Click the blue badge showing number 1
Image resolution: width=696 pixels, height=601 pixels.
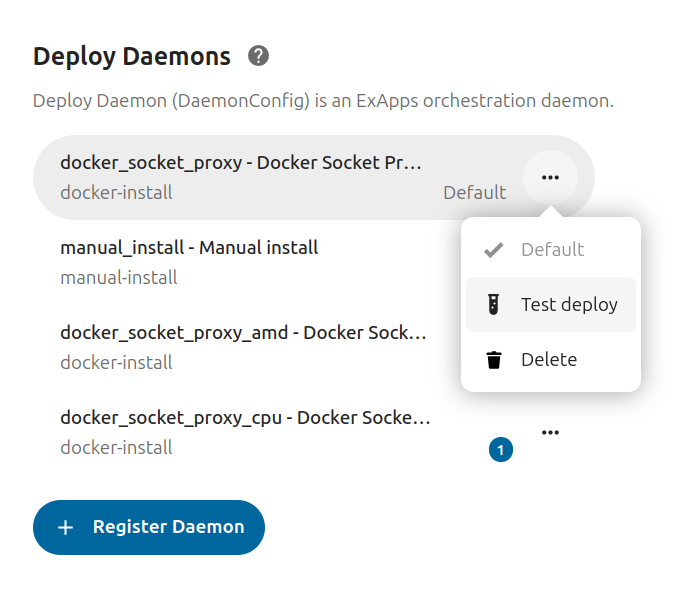(501, 450)
